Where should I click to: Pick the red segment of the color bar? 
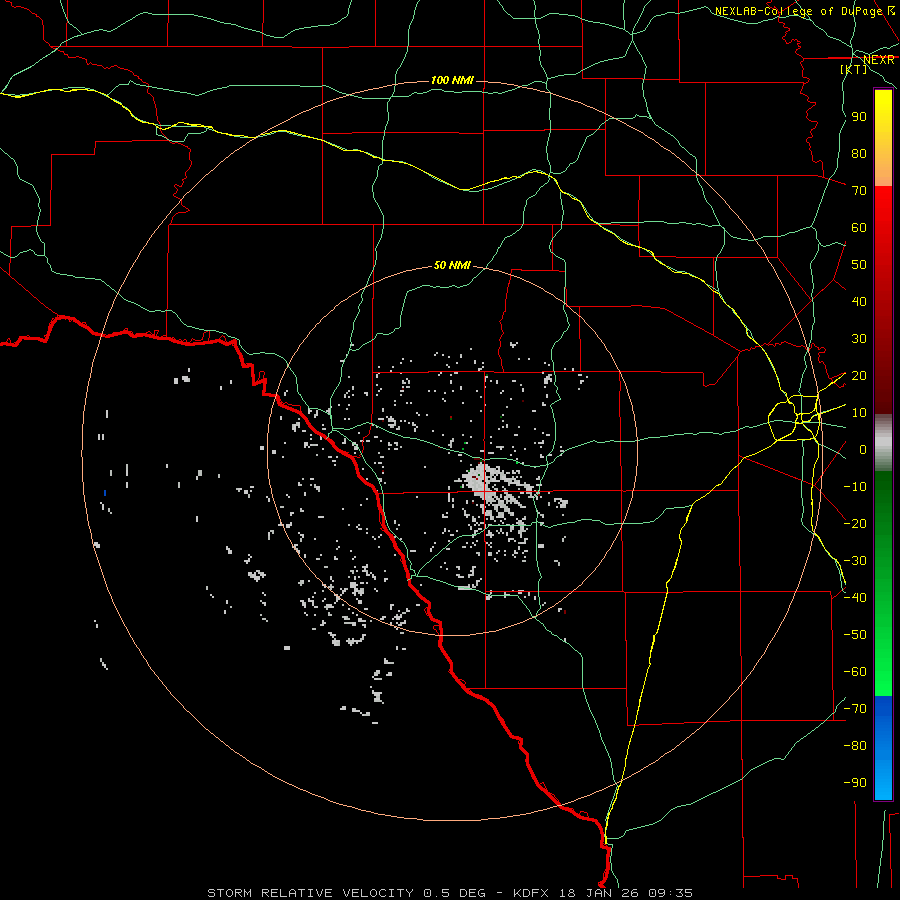pos(883,300)
